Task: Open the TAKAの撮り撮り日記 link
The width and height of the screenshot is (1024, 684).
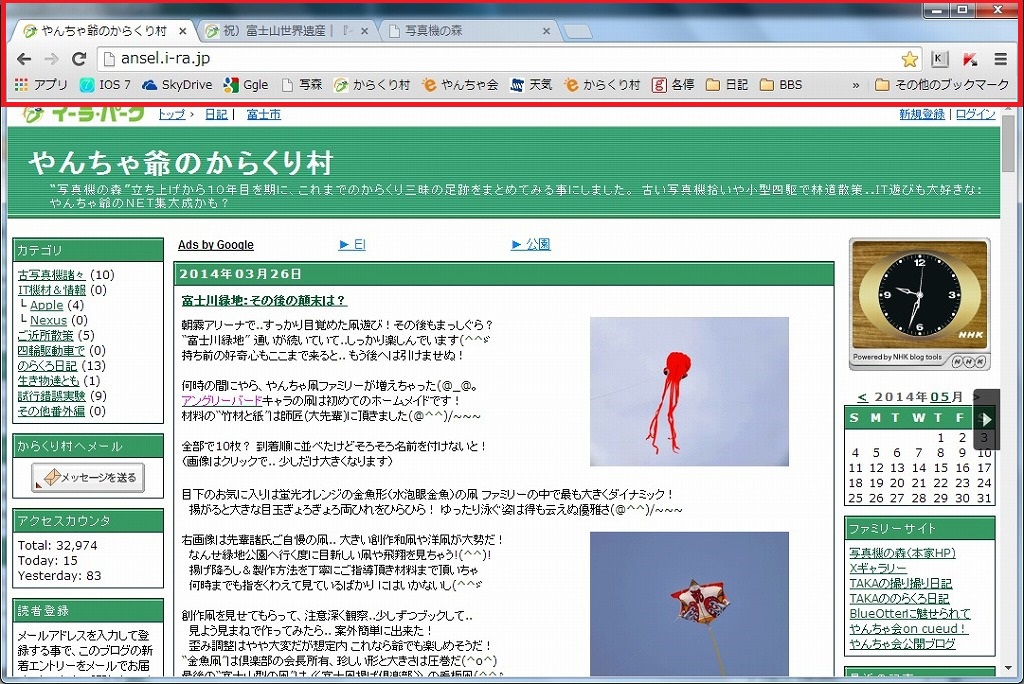Action: coord(901,583)
